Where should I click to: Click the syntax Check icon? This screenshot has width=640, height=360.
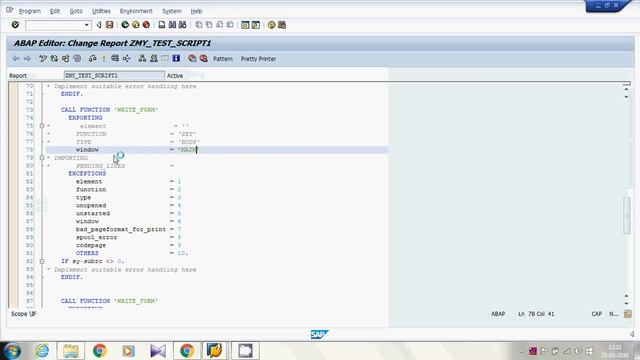pos(93,59)
